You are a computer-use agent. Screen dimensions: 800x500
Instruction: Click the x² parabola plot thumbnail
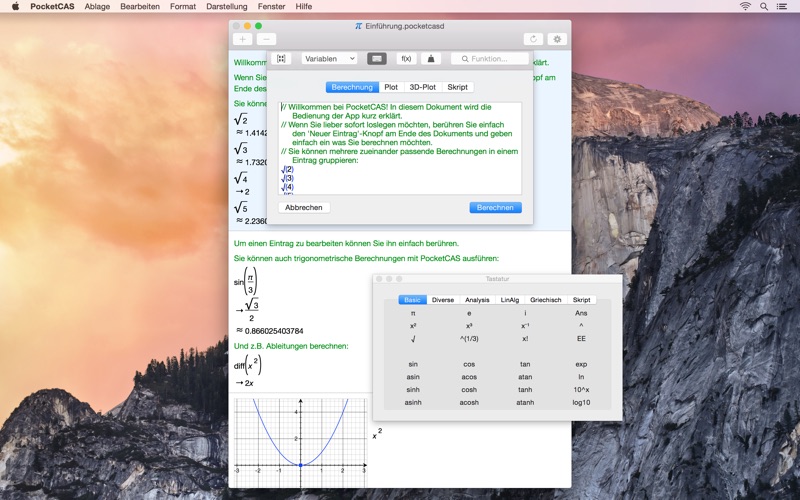(301, 442)
